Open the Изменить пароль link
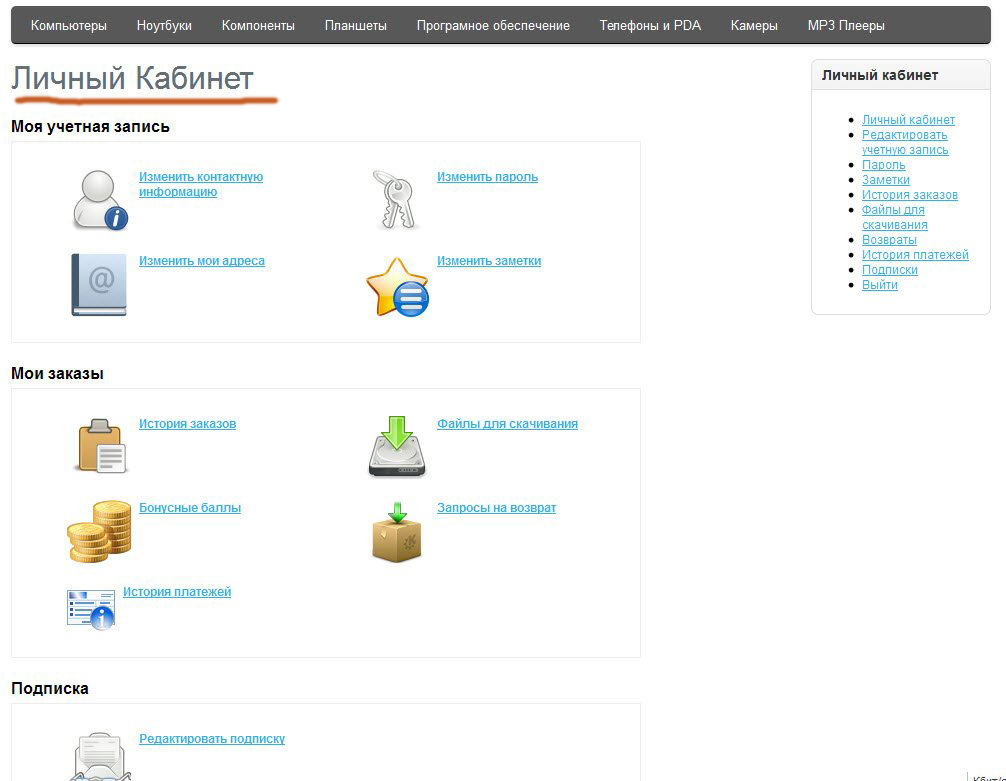 487,177
